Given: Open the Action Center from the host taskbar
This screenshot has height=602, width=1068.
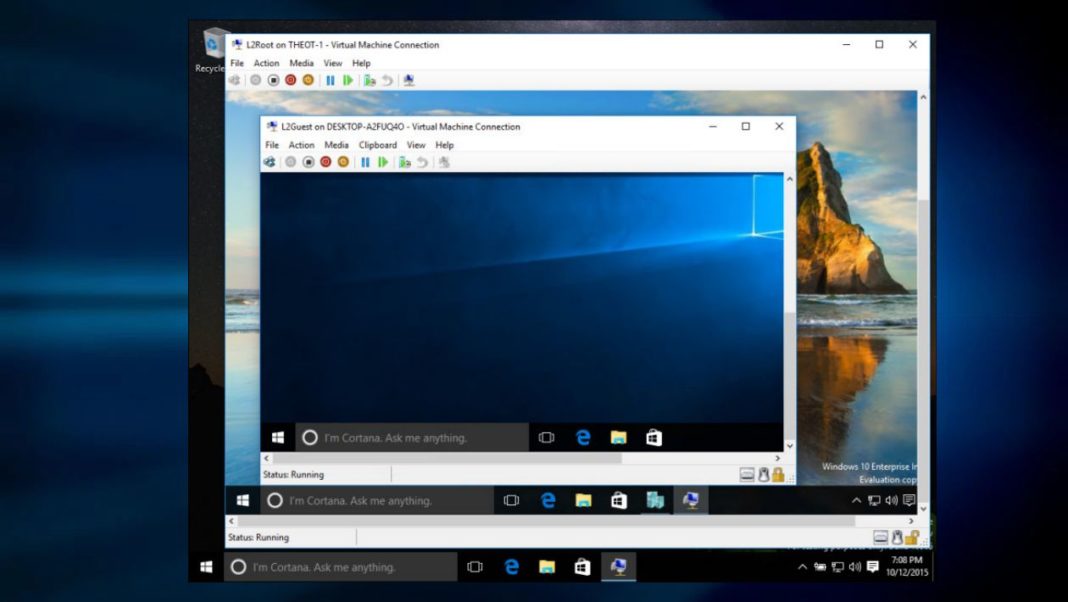Looking at the screenshot, I should (x=871, y=567).
